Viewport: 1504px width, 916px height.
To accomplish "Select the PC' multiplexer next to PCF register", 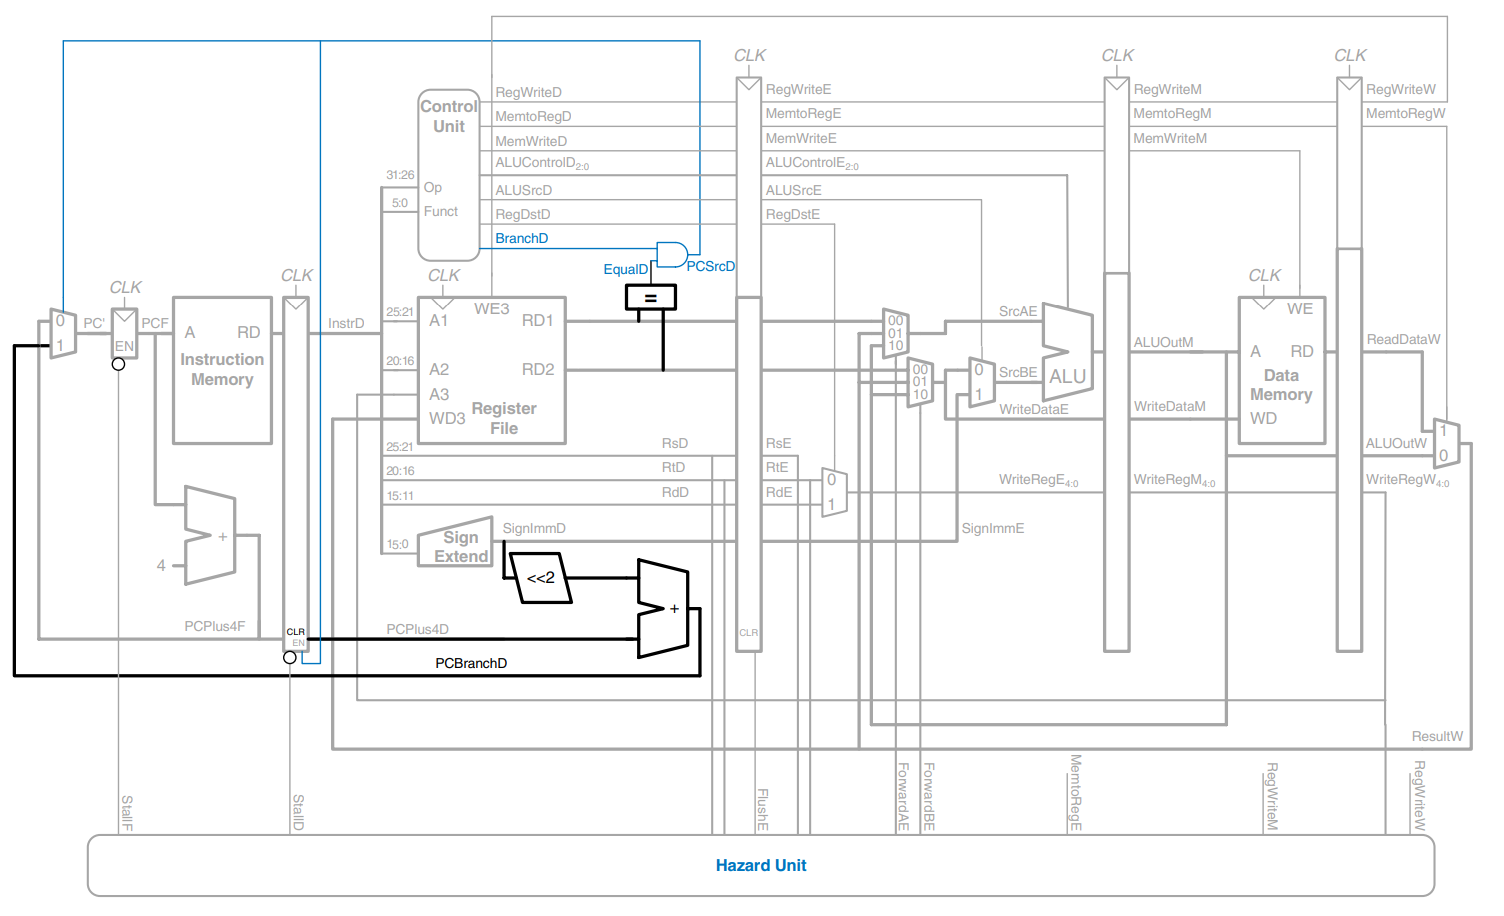I will [x=62, y=334].
